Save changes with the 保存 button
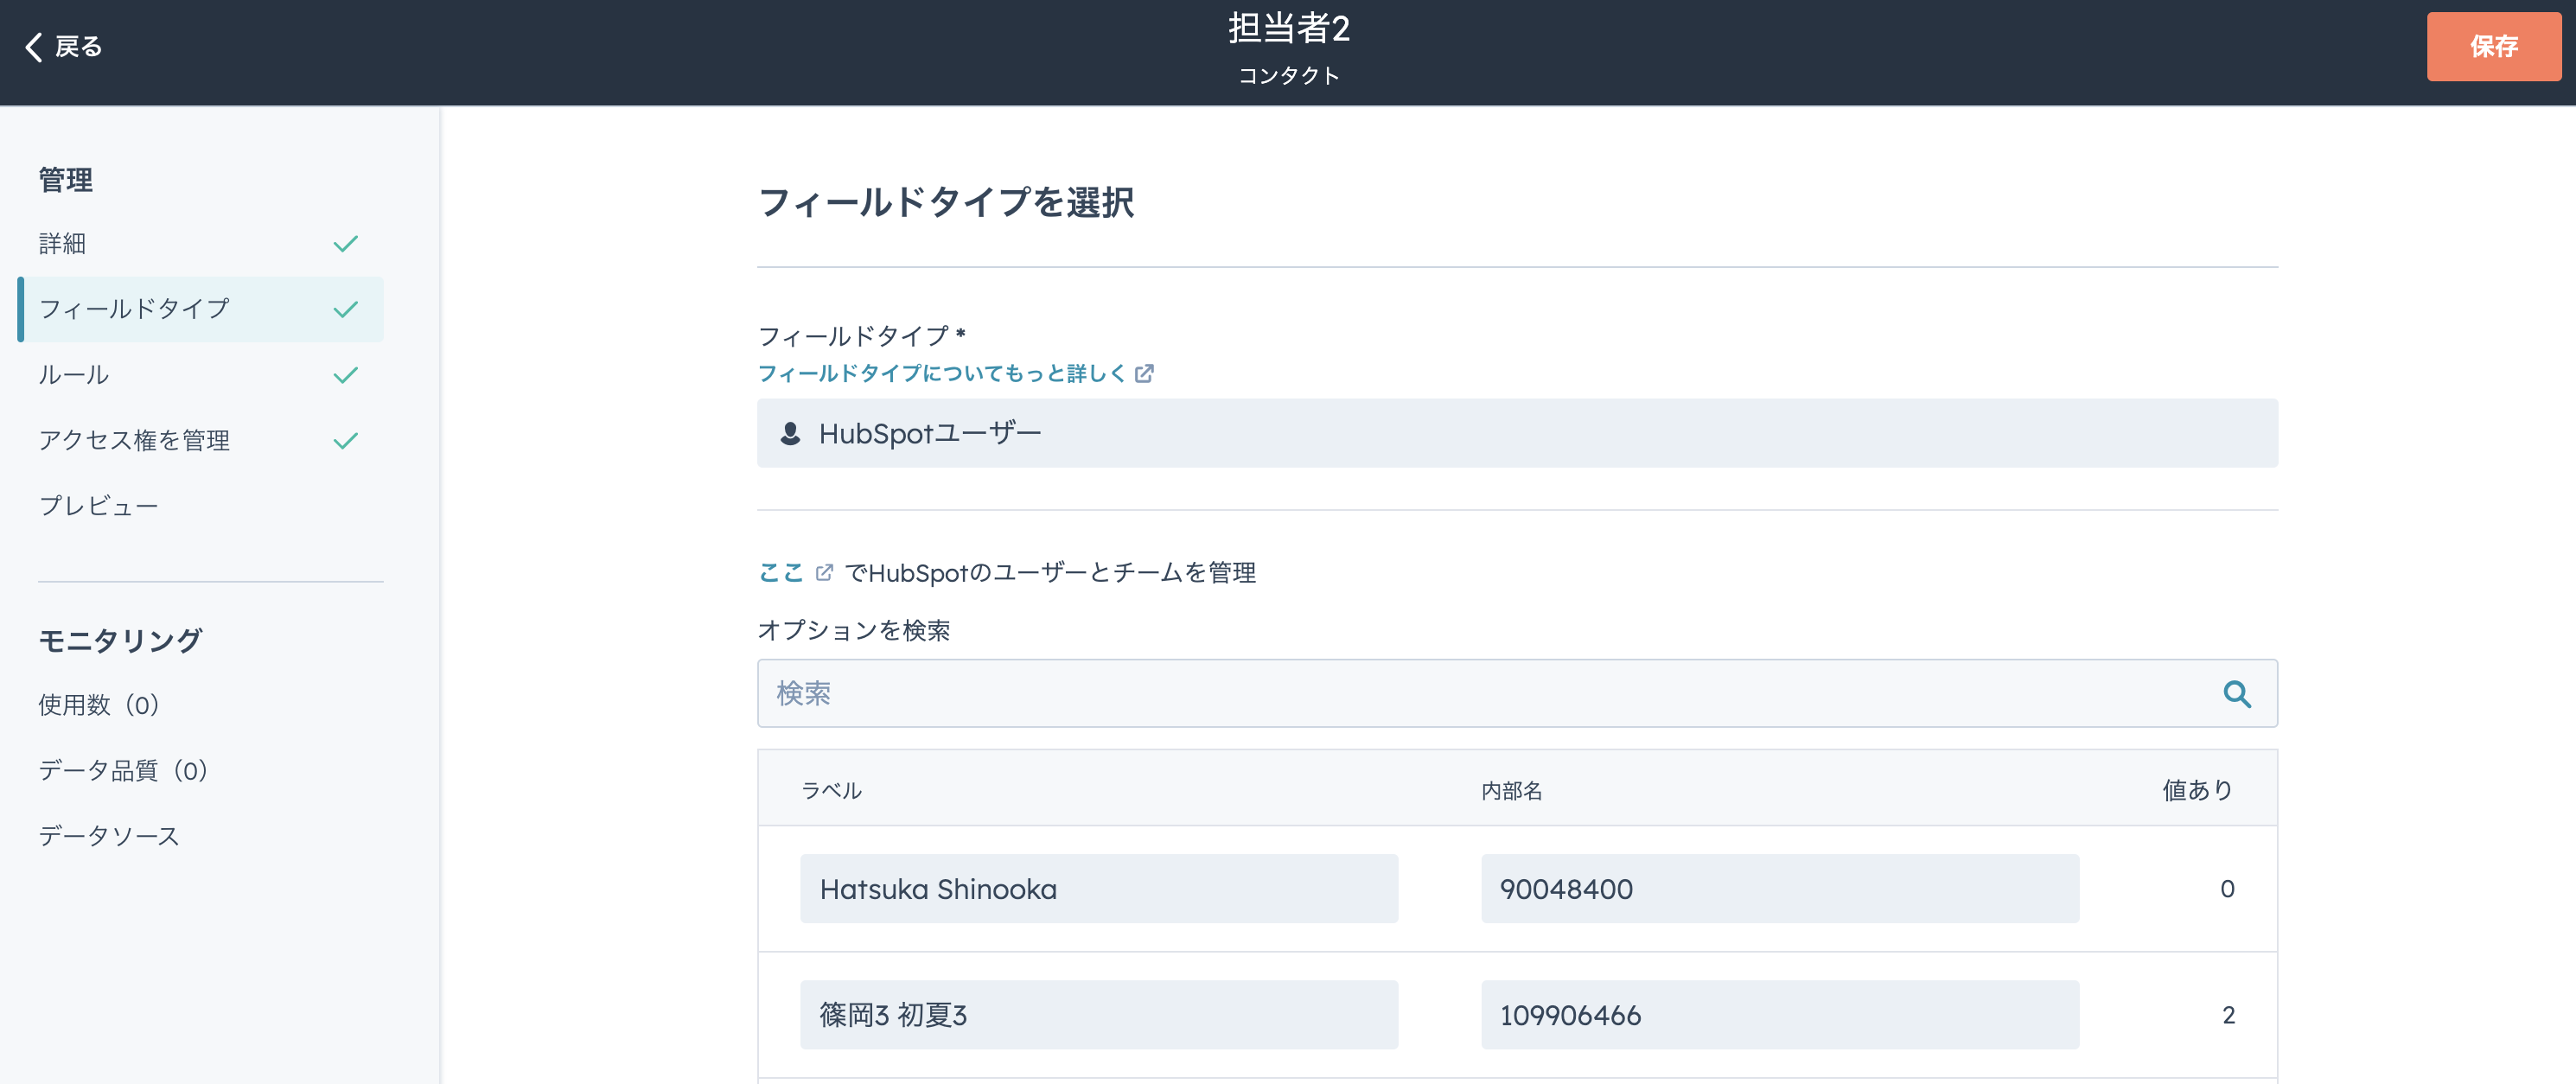The image size is (2576, 1084). (x=2493, y=46)
